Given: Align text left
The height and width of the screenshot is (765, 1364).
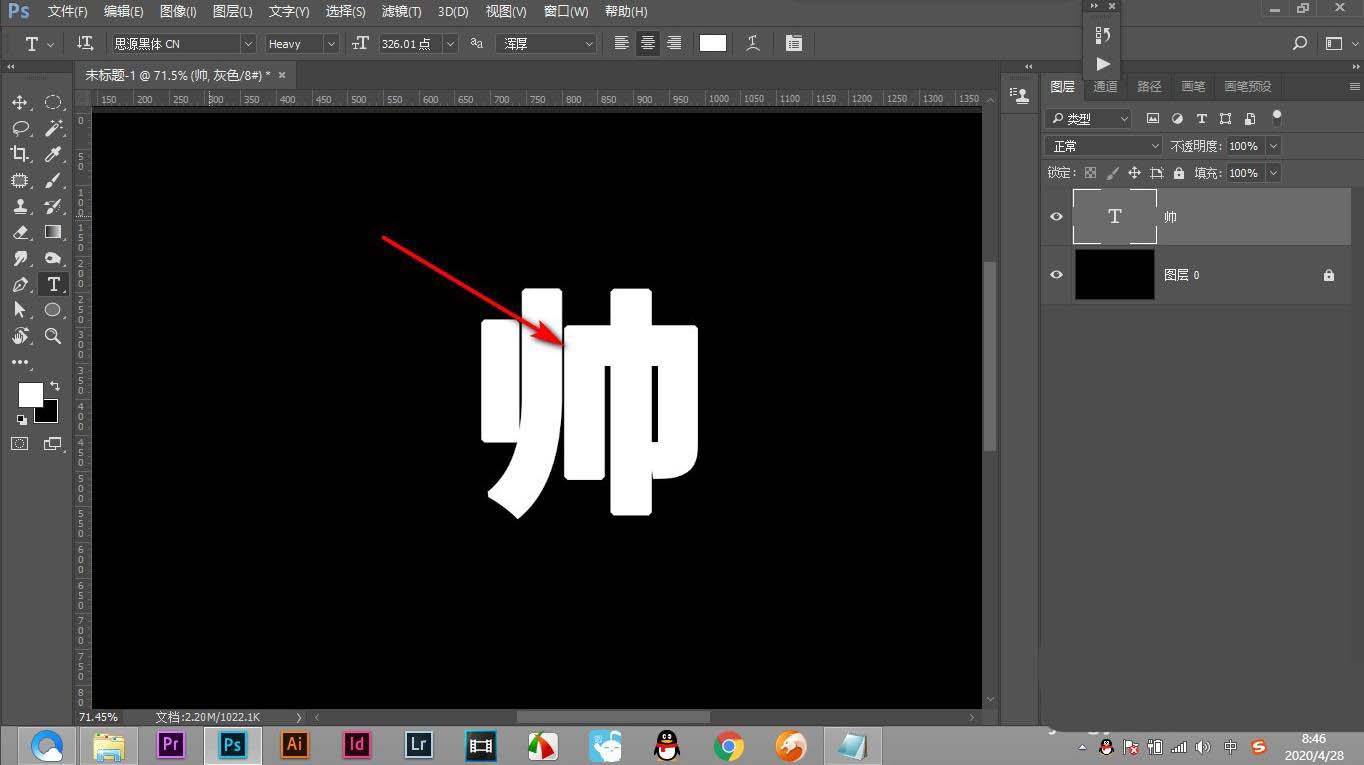Looking at the screenshot, I should 622,43.
